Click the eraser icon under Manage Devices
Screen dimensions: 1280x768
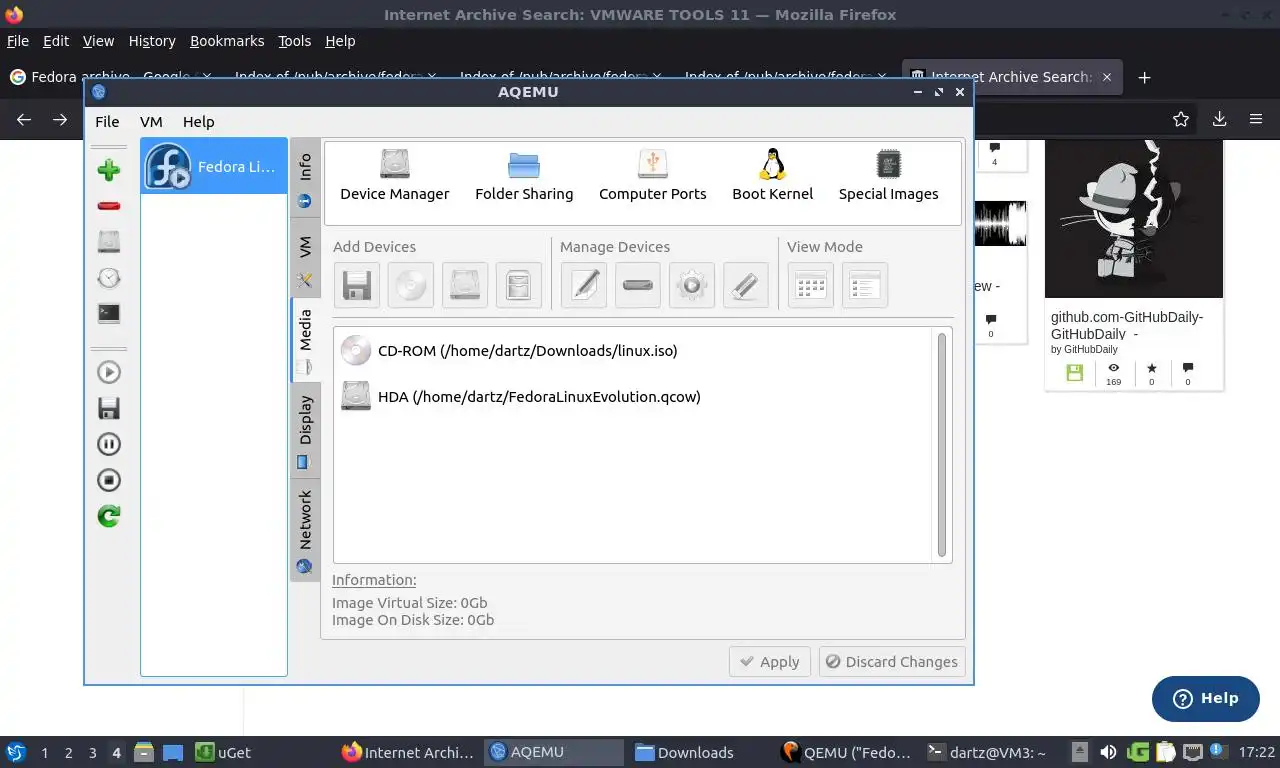pos(746,286)
